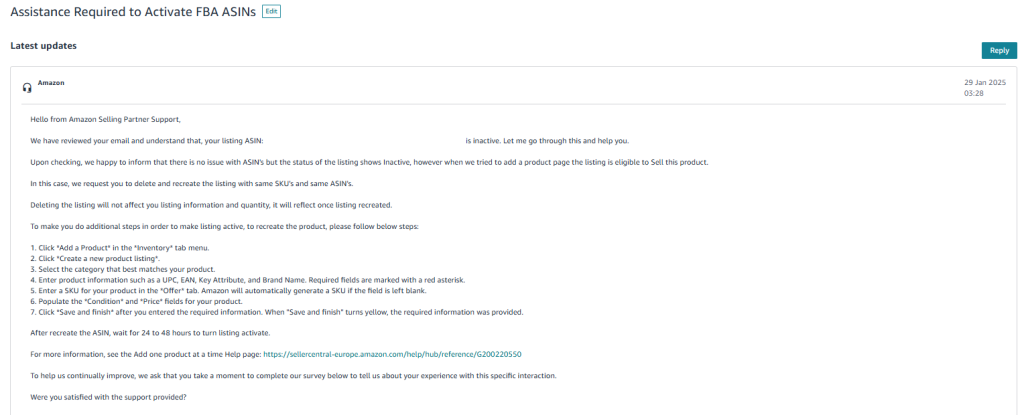1024x415 pixels.
Task: Click the Reply button
Action: (999, 50)
